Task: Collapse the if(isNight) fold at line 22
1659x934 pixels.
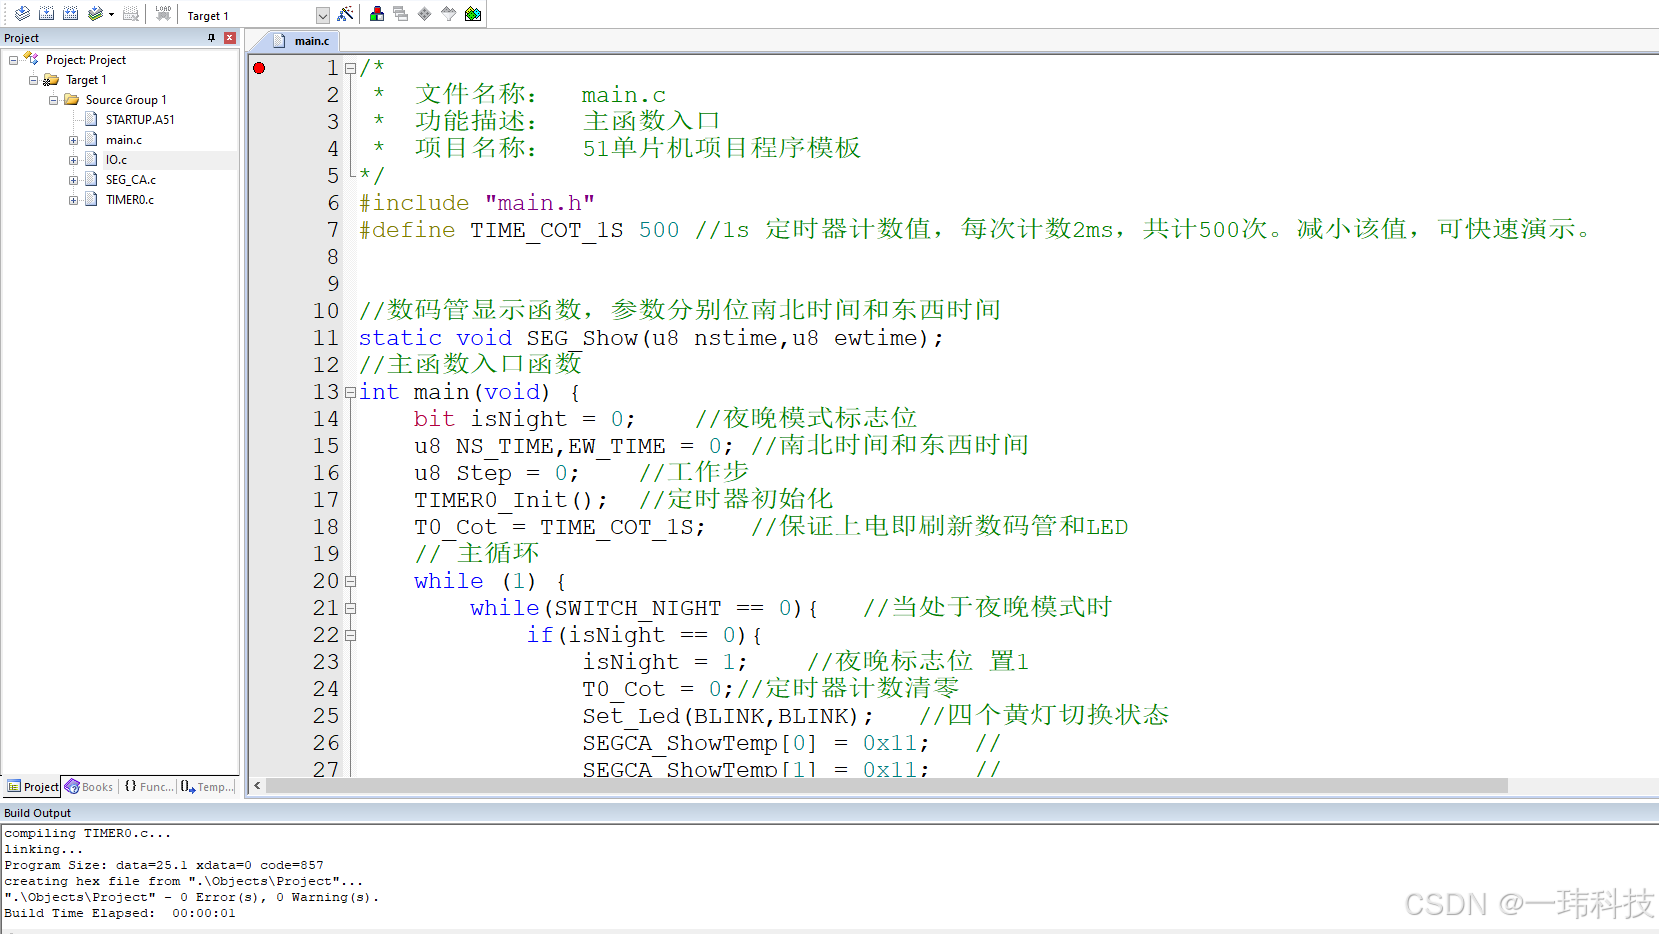Action: click(350, 636)
